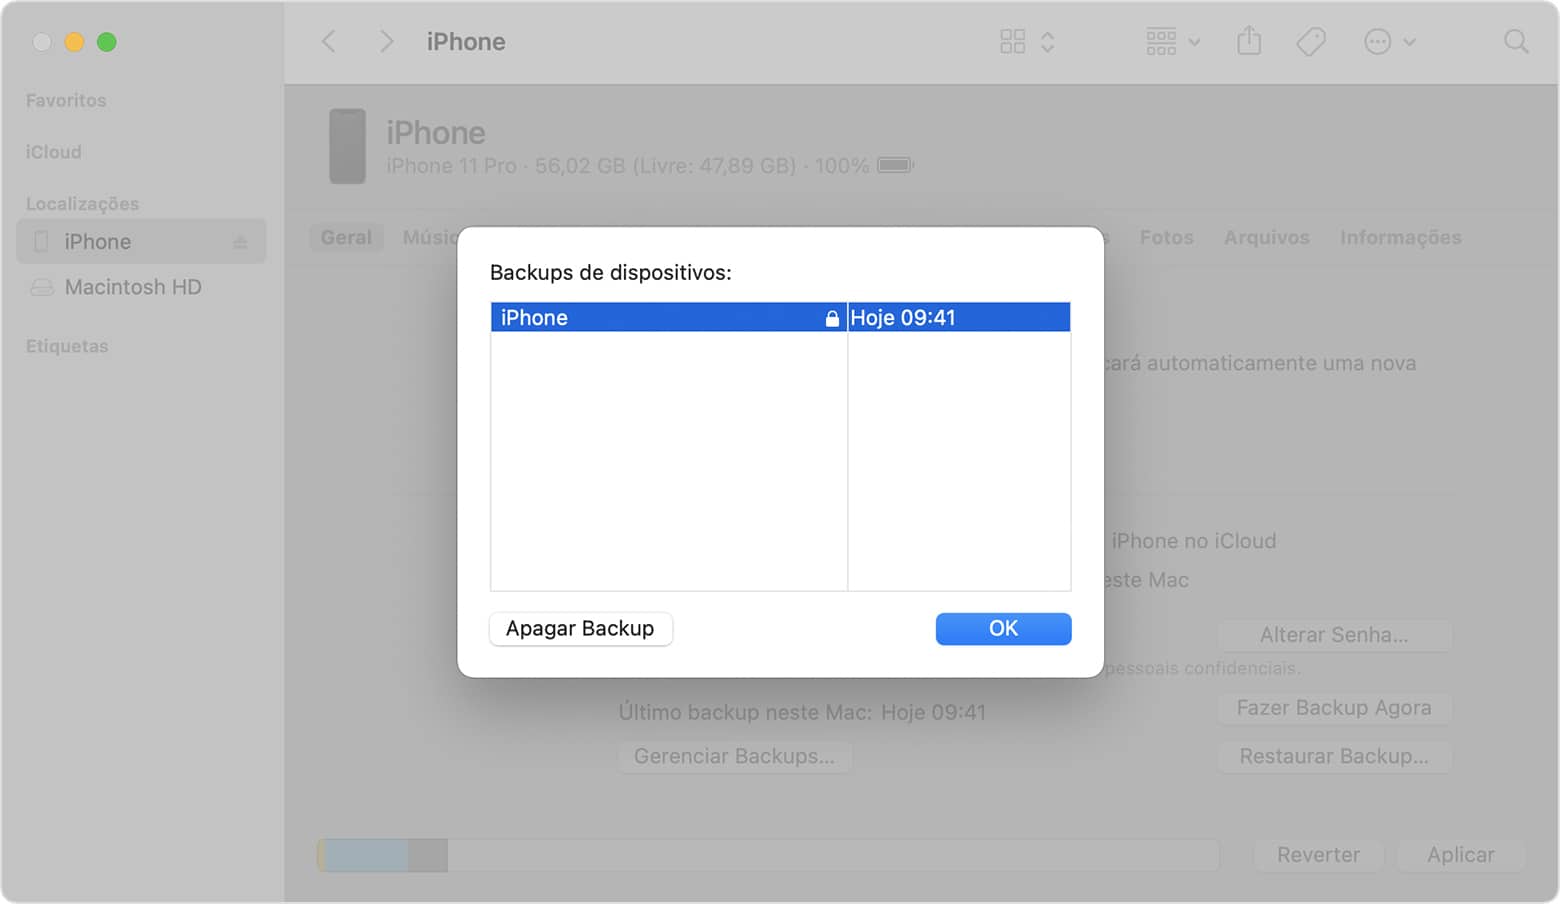Screen dimensions: 1560x904
Task: Click iPhone 11 Pro storage details text
Action: pyautogui.click(x=628, y=165)
